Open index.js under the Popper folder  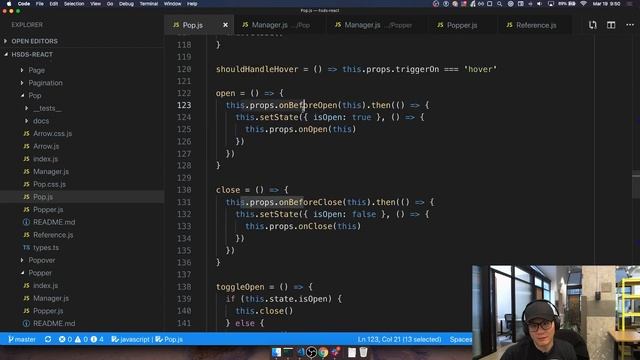(x=45, y=285)
